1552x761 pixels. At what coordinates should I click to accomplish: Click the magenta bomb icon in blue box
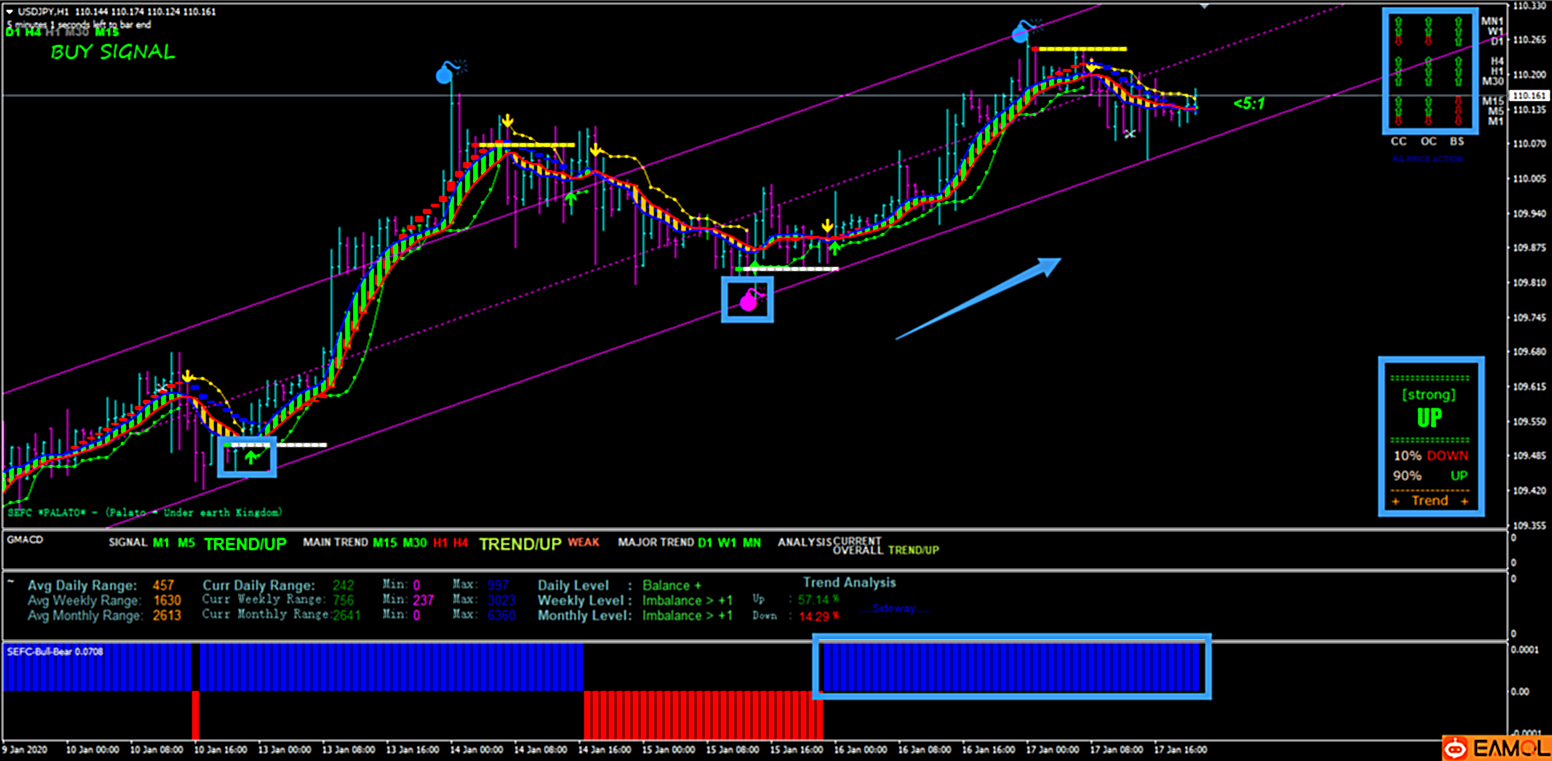coord(748,300)
